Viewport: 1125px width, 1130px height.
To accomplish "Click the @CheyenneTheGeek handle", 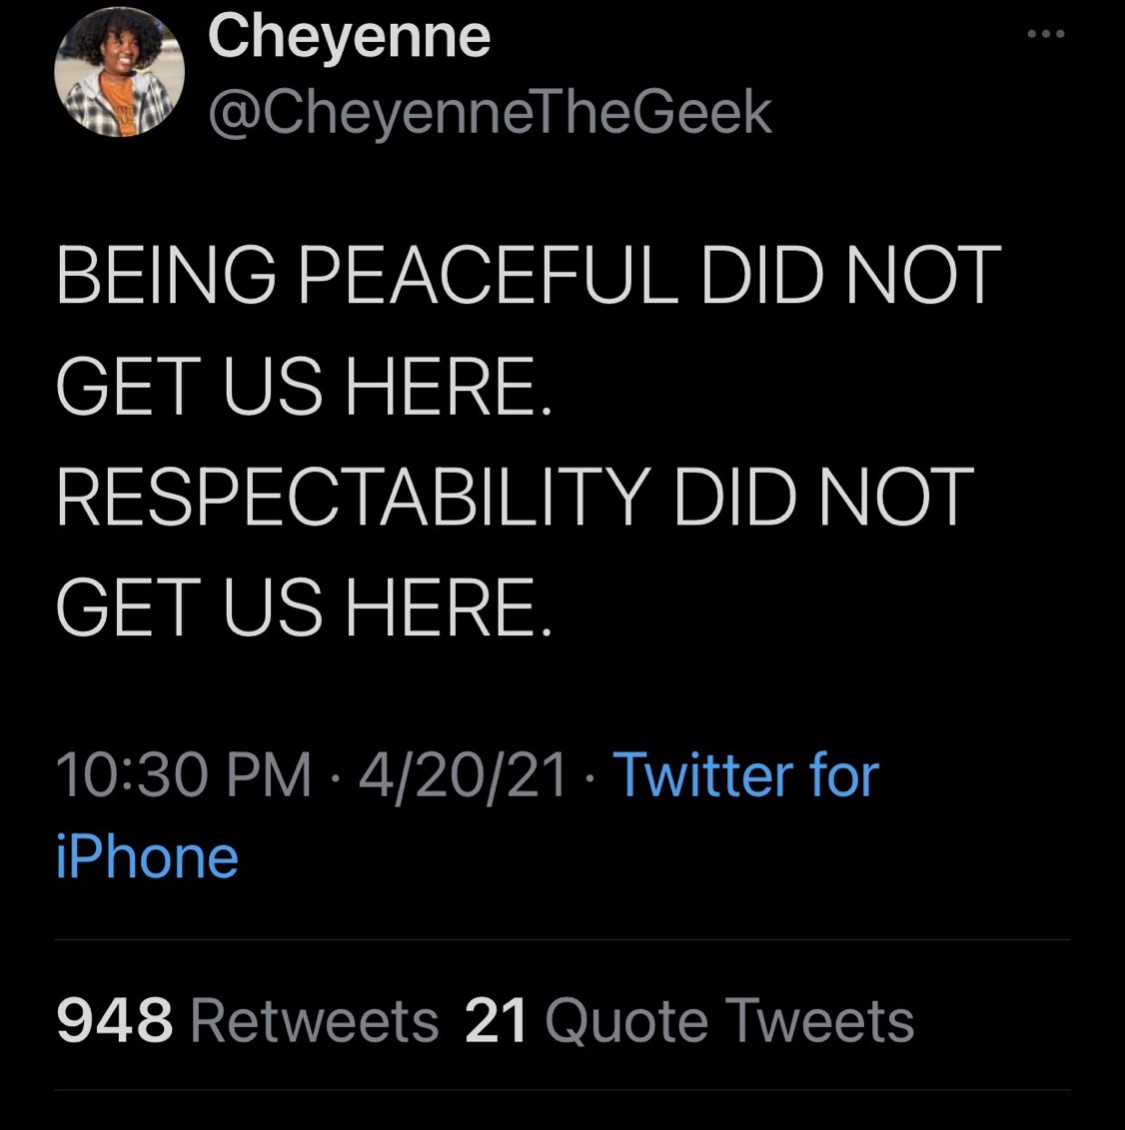I will (489, 112).
